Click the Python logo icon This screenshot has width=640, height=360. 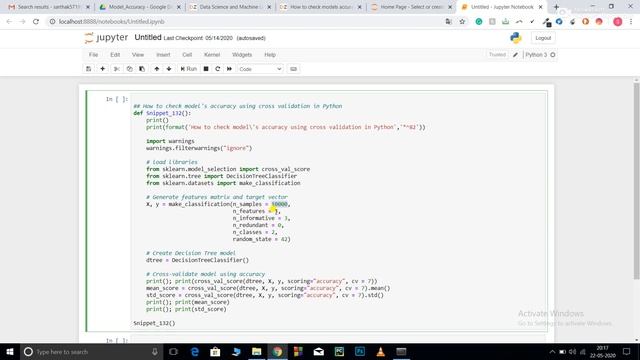point(516,38)
